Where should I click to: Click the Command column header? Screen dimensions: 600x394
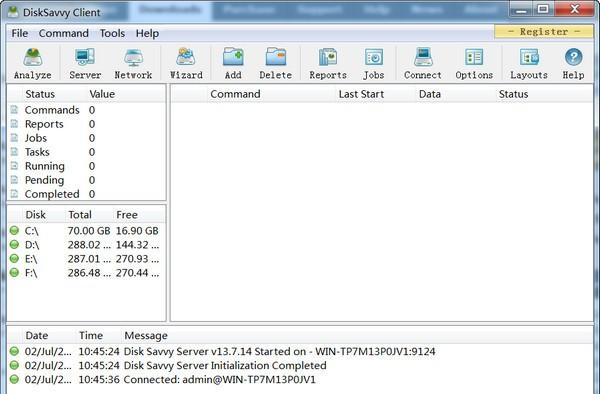coord(235,94)
